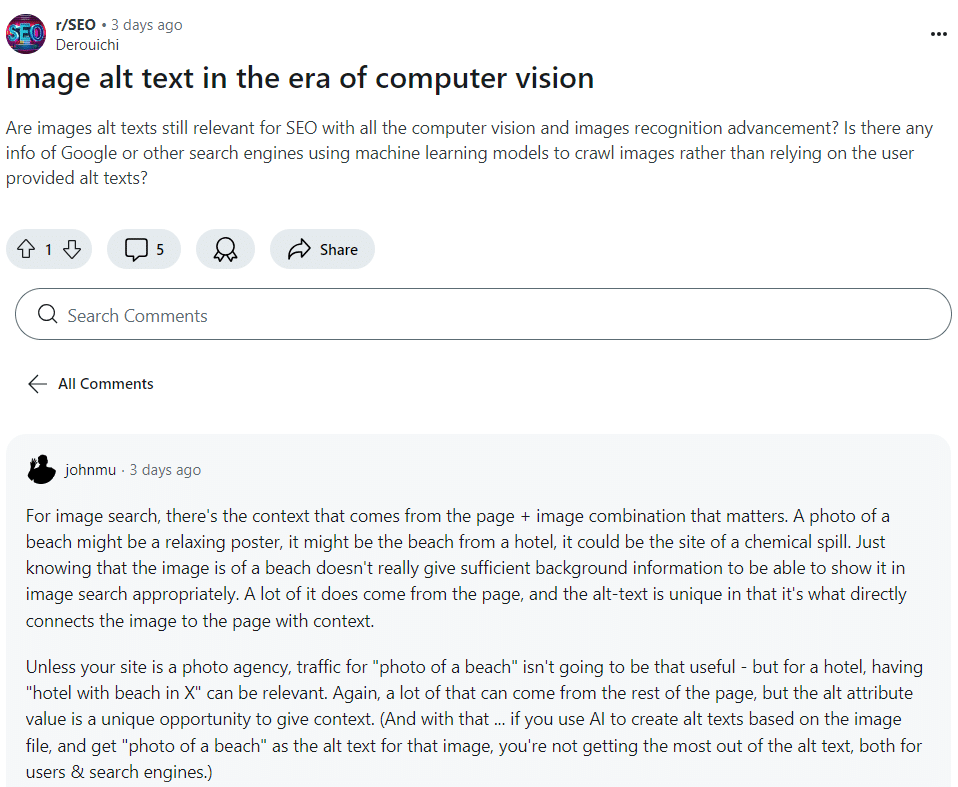Click the magnifier icon in comment search
The width and height of the screenshot is (958, 787).
47,316
